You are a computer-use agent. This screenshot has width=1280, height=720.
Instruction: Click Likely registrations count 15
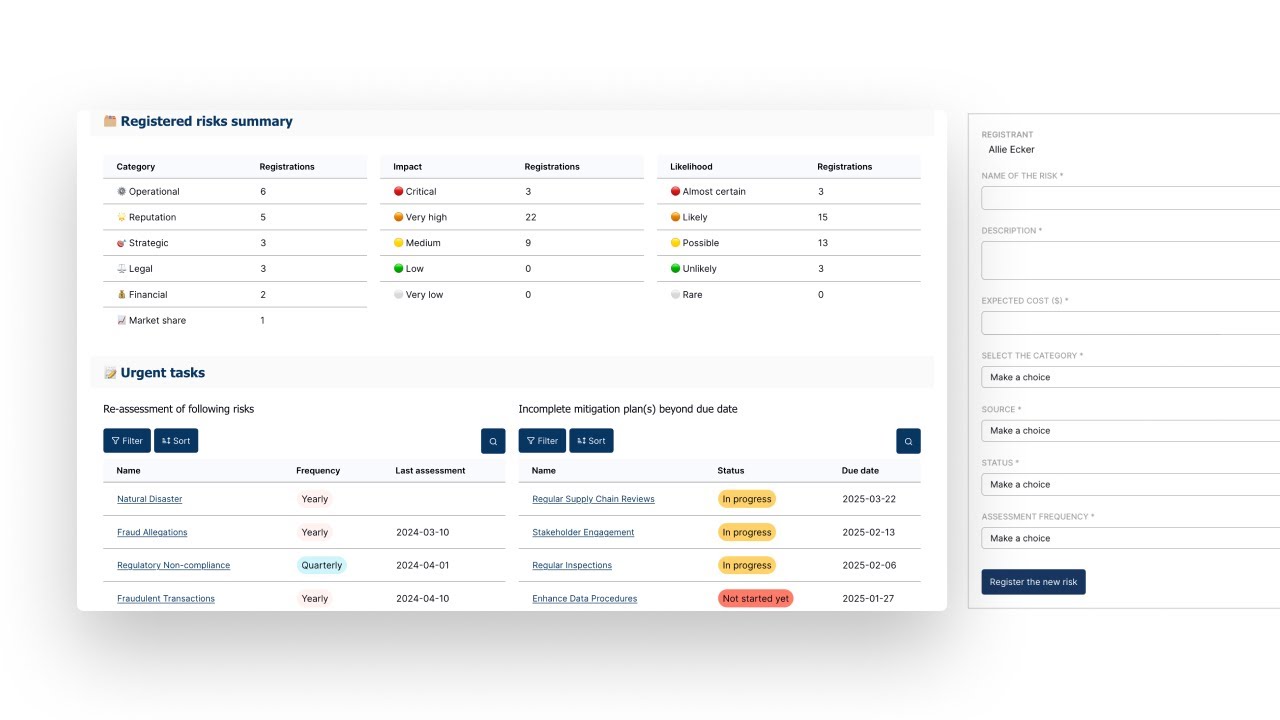tap(823, 217)
